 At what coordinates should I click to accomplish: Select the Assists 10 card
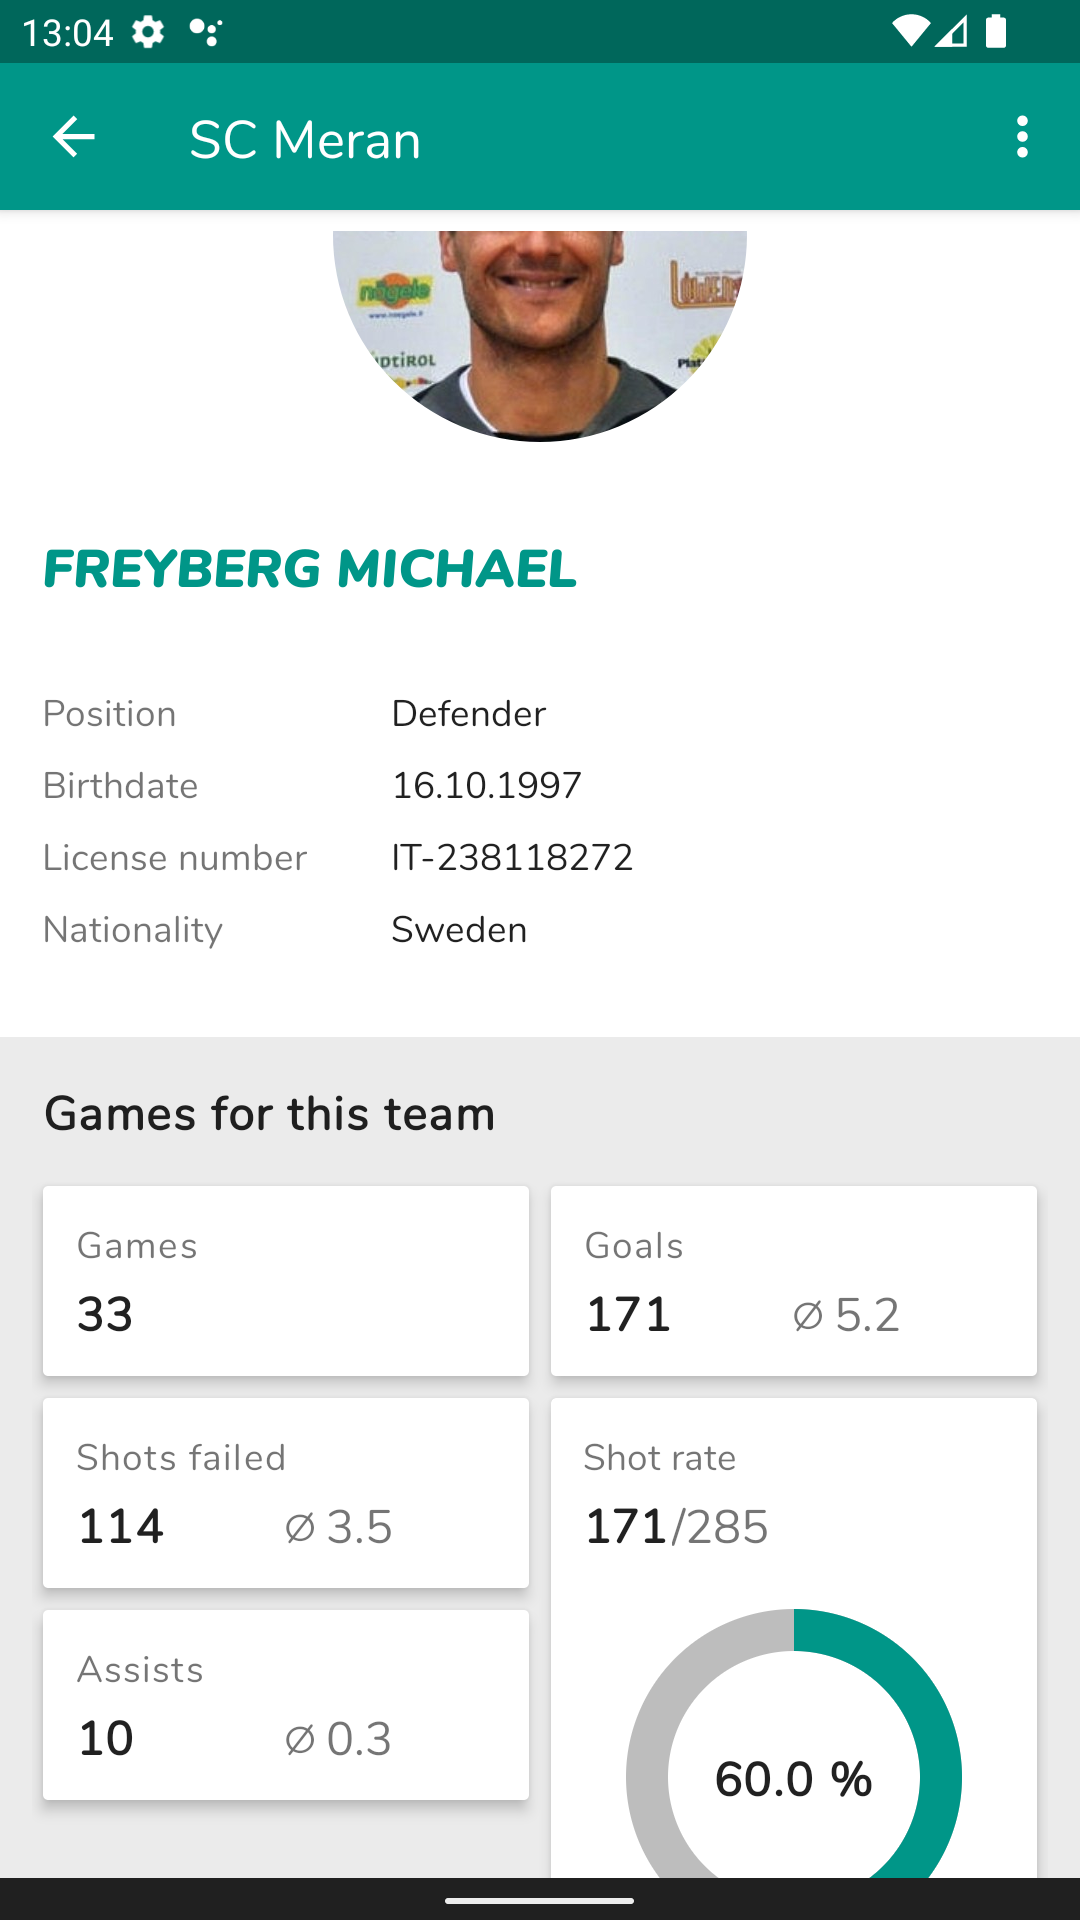point(286,1705)
